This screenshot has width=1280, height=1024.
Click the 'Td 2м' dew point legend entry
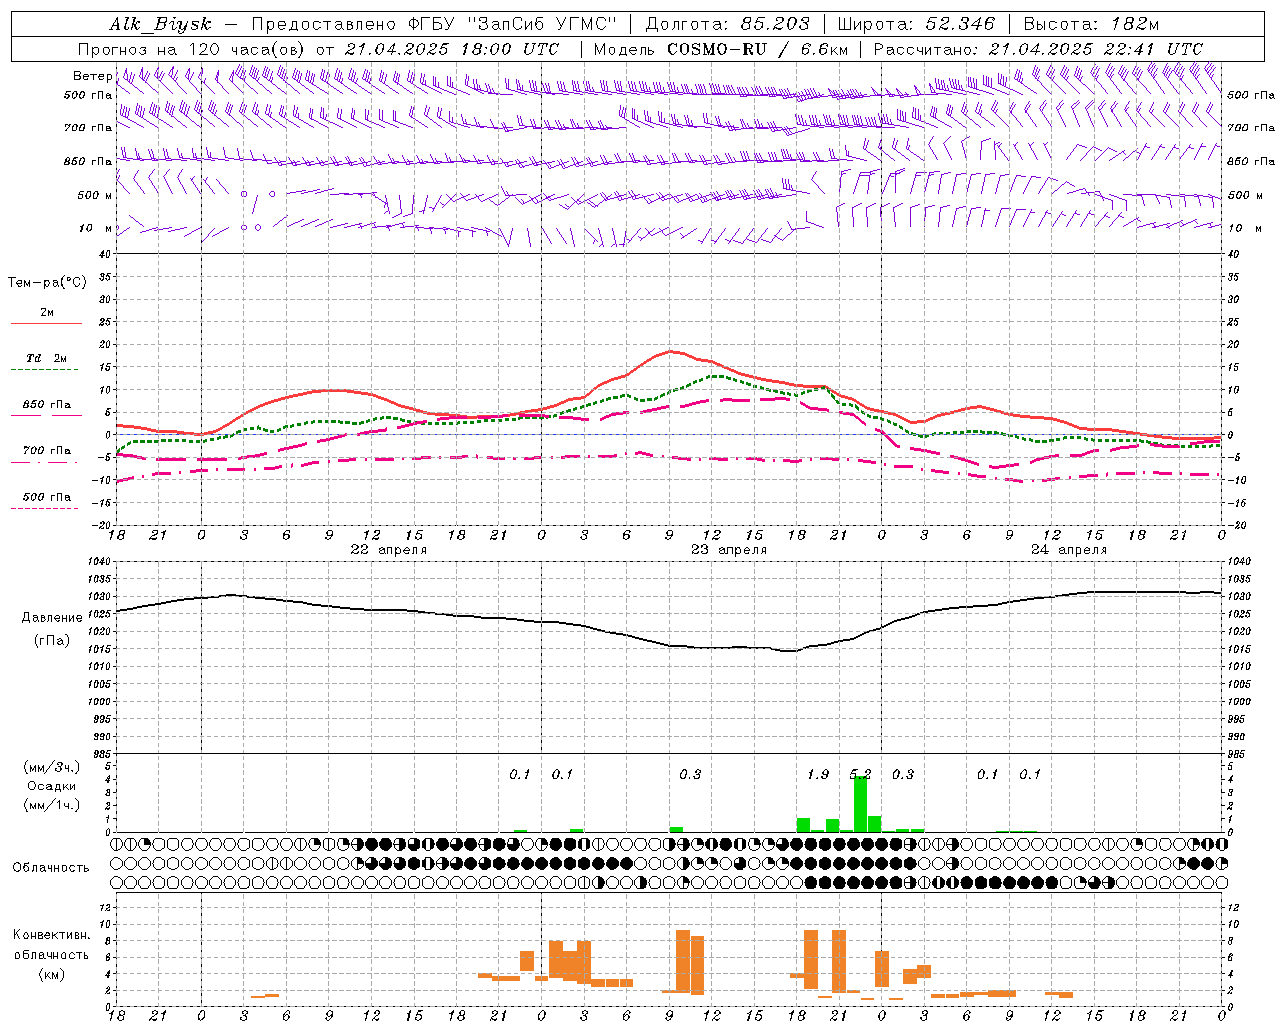tap(46, 358)
